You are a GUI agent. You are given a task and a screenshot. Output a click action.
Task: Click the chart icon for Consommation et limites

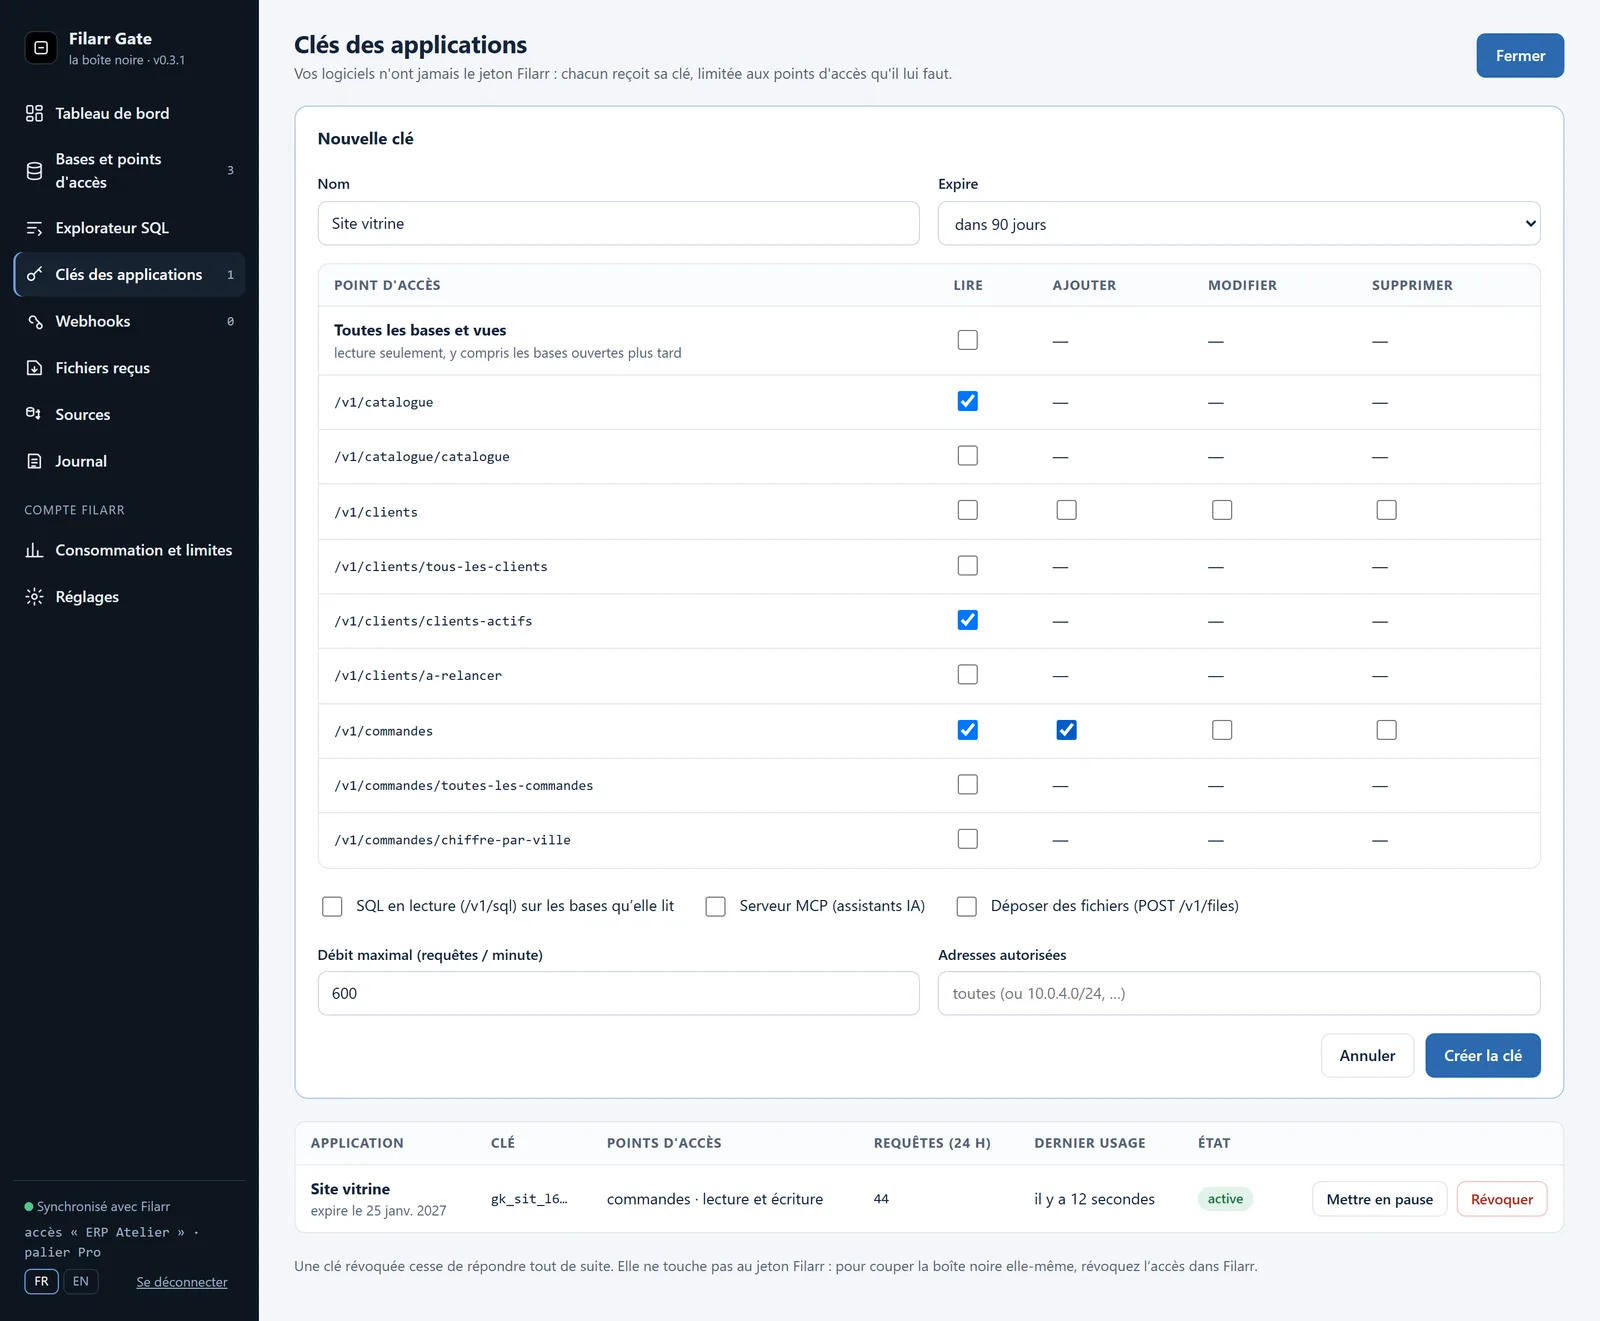click(x=34, y=550)
